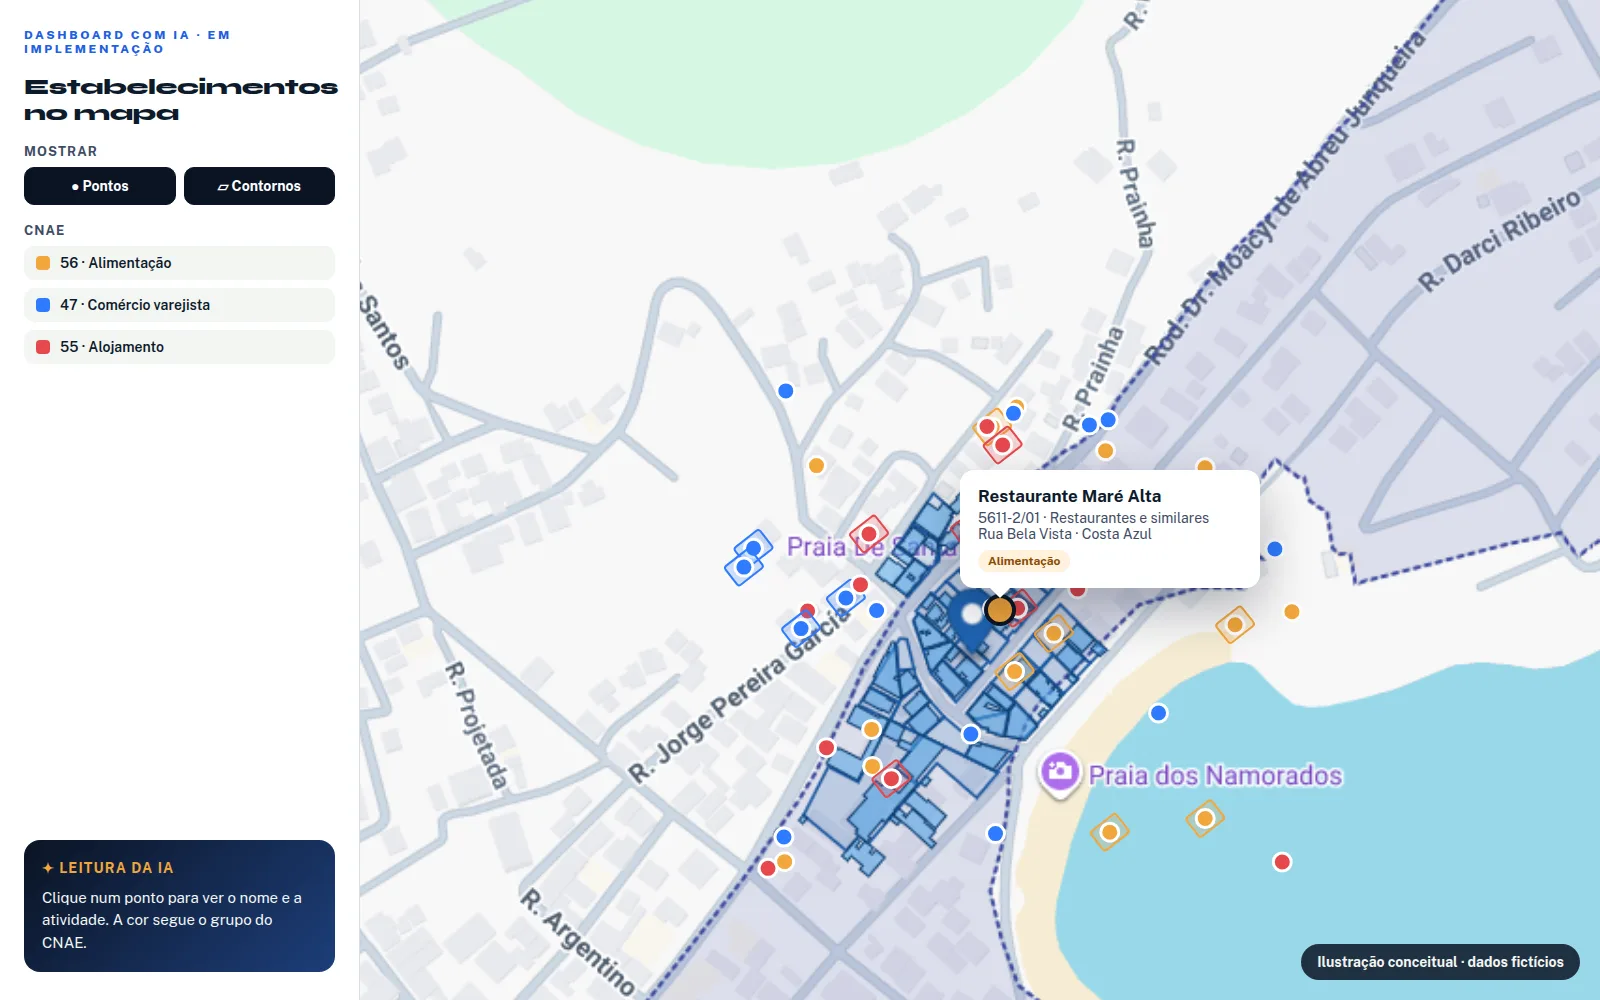Select right orange outlined marker below Praia dos Namorados
Screen dimensions: 1600x1000
[1205, 819]
